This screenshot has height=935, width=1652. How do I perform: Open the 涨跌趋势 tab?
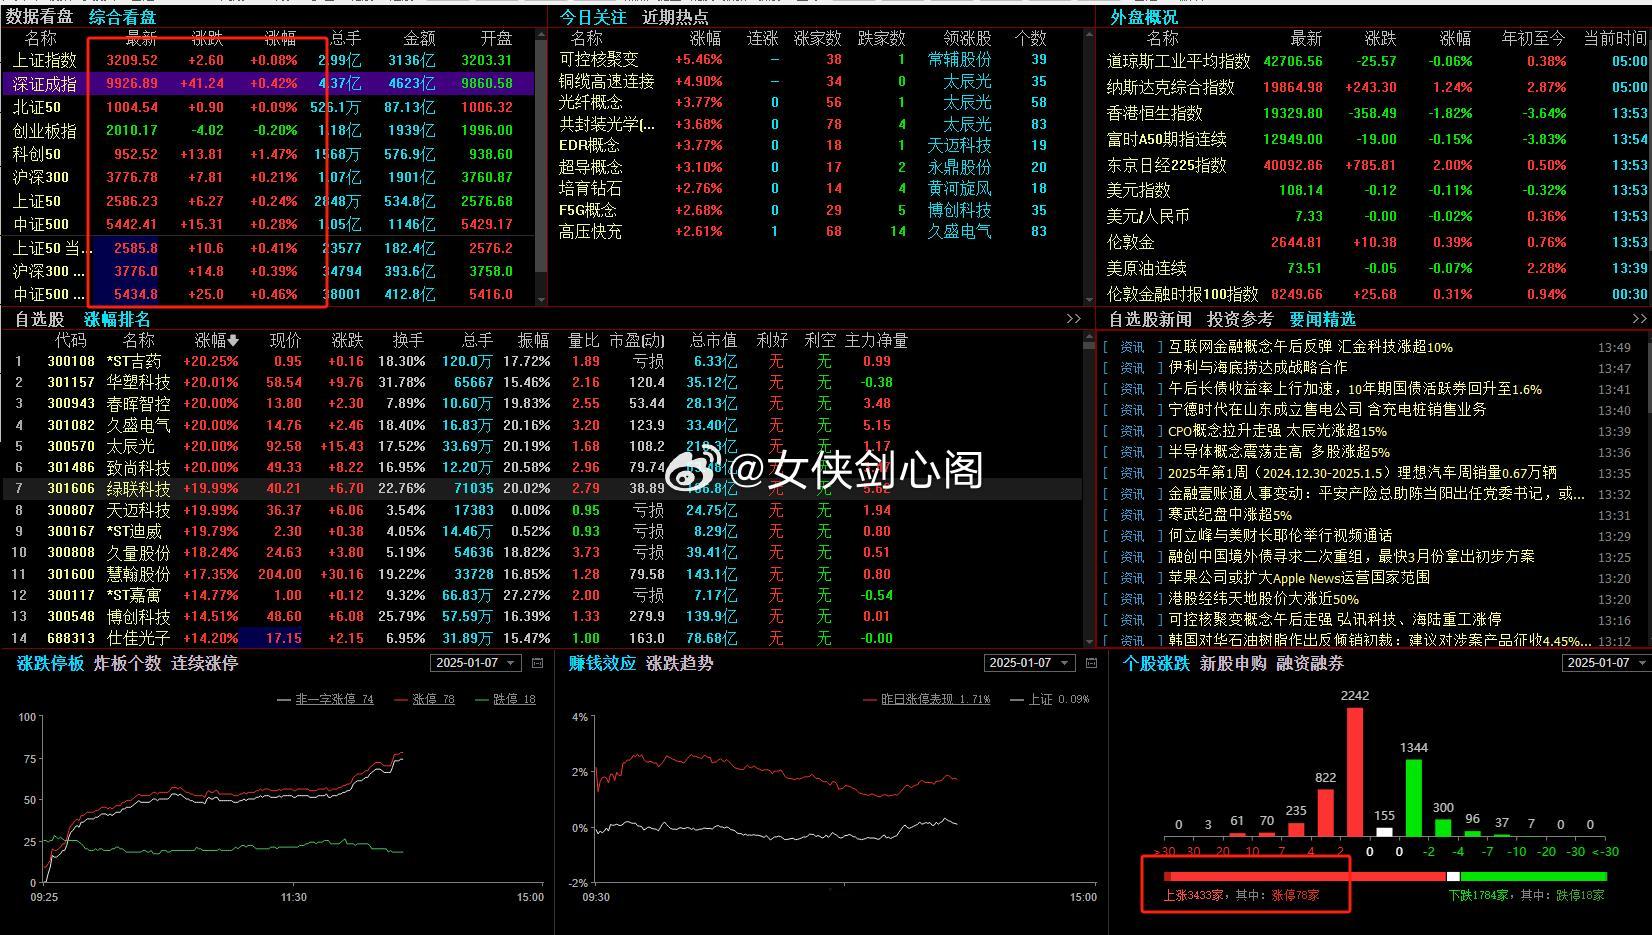coord(680,663)
